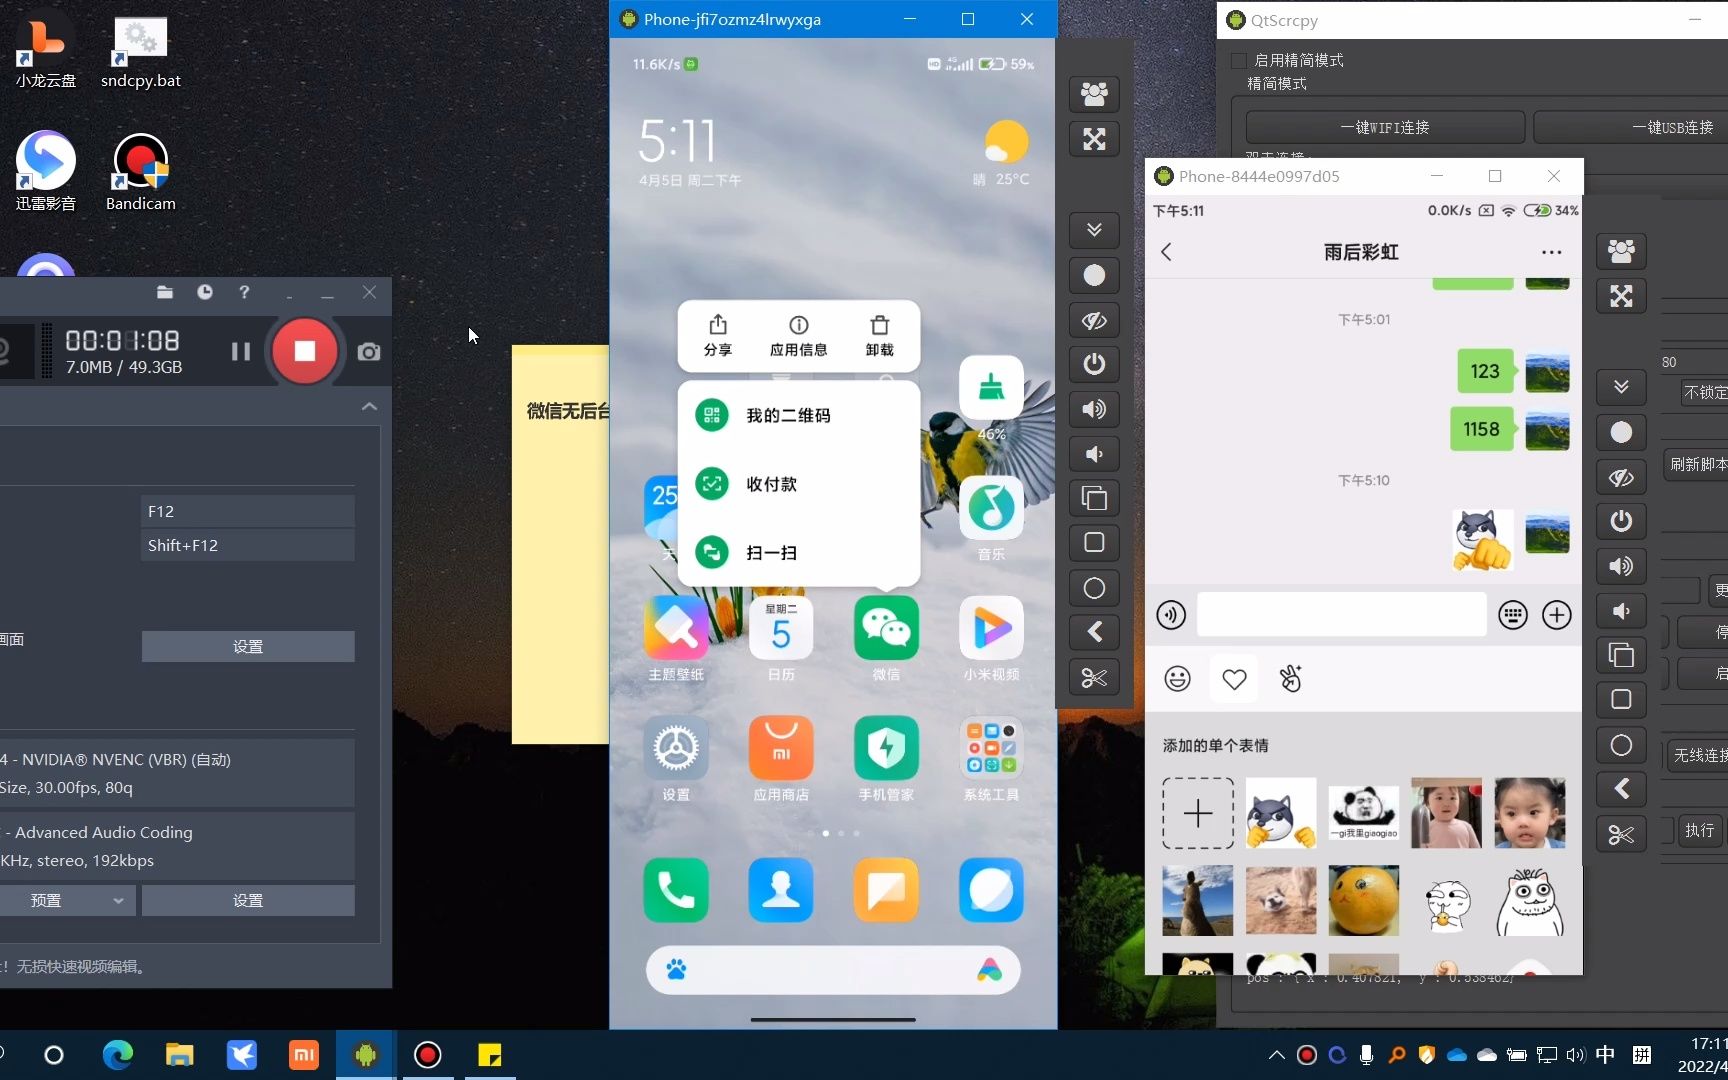Enable 启用精简模式 checkbox in QtScrcpy
Viewport: 1728px width, 1080px height.
1238,60
